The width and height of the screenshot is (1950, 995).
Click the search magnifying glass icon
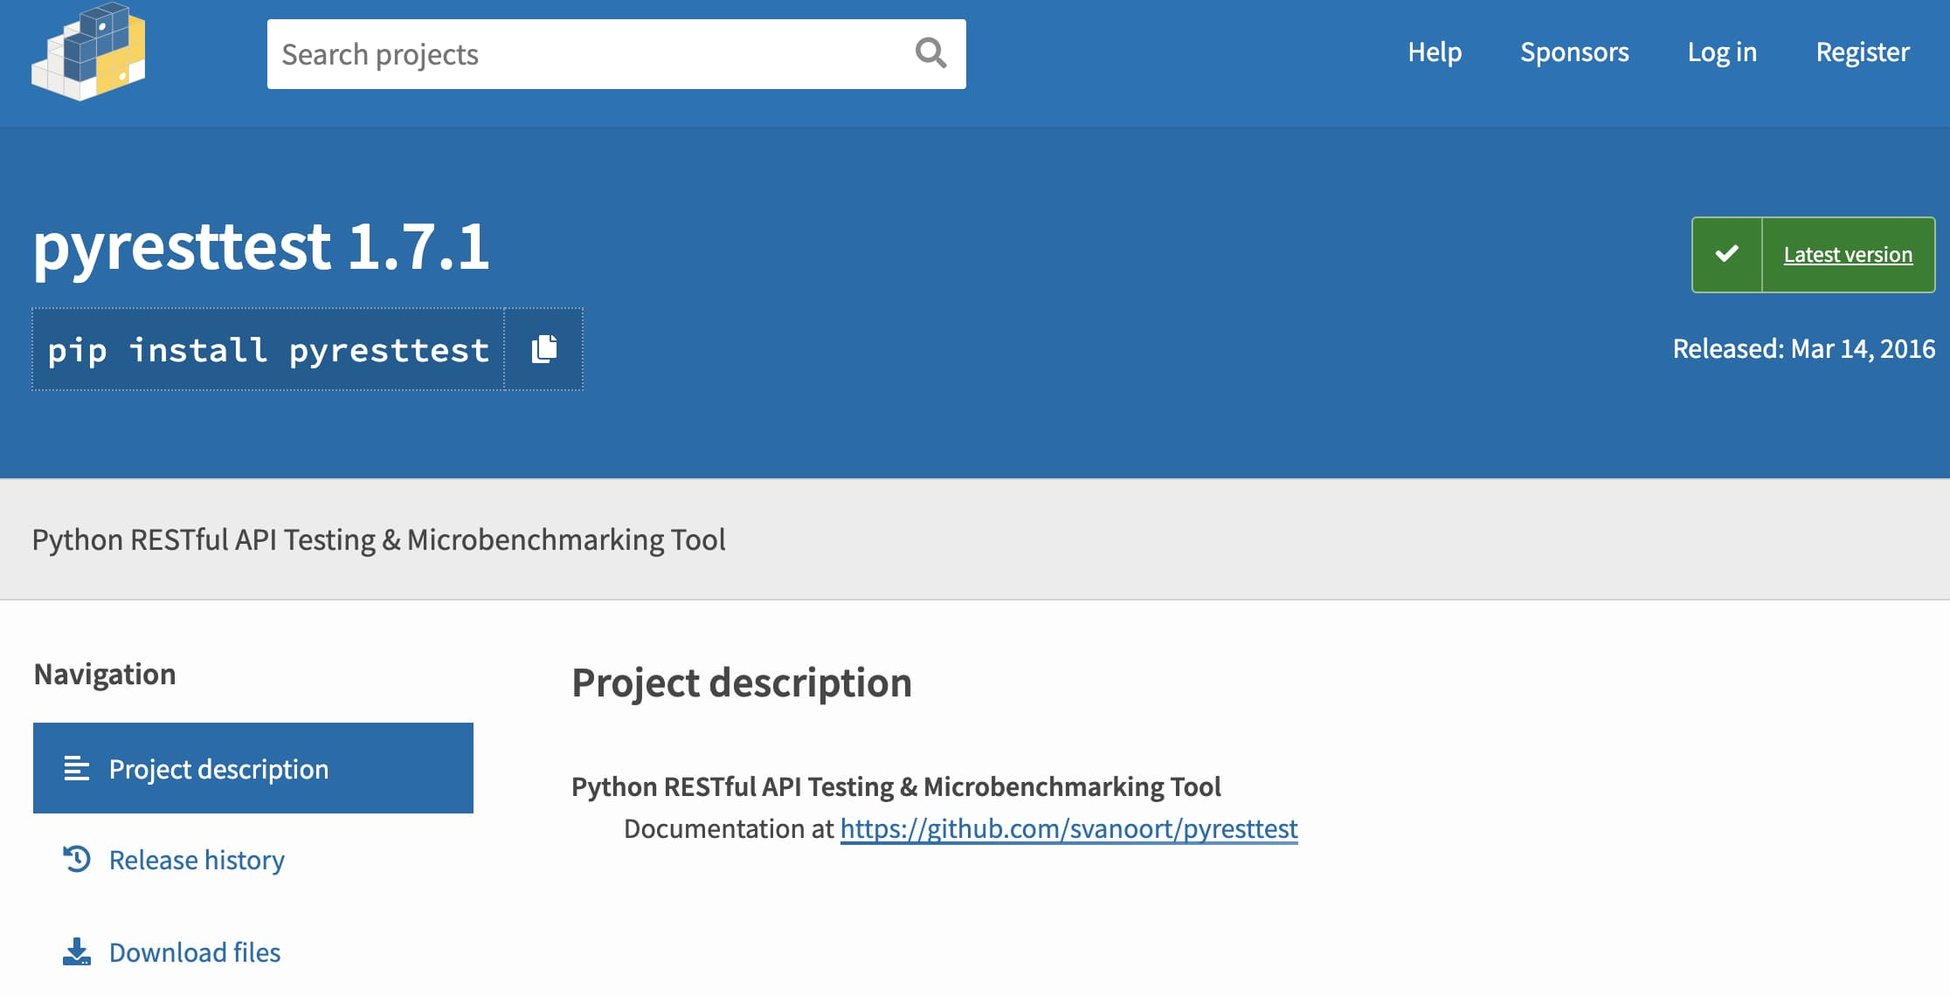[929, 54]
